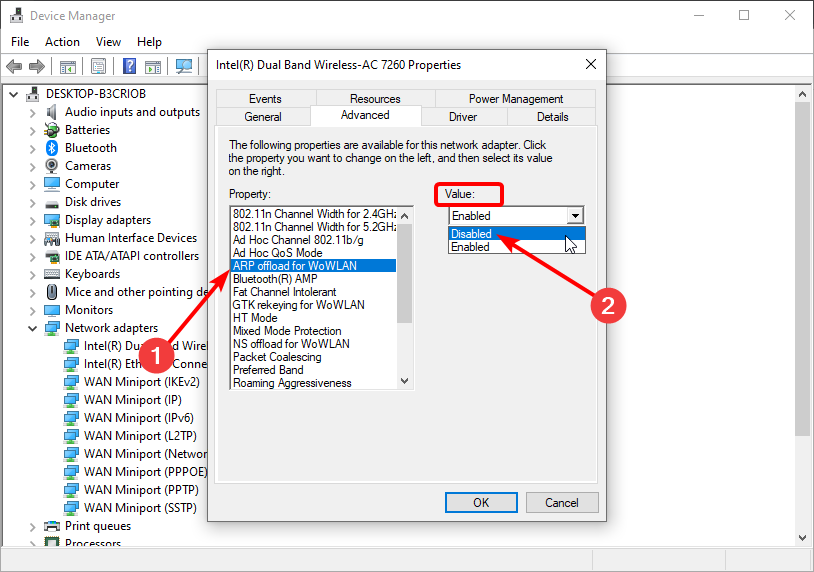Viewport: 814px width, 572px height.
Task: Click the Action pane toolbar icon
Action: tap(153, 66)
